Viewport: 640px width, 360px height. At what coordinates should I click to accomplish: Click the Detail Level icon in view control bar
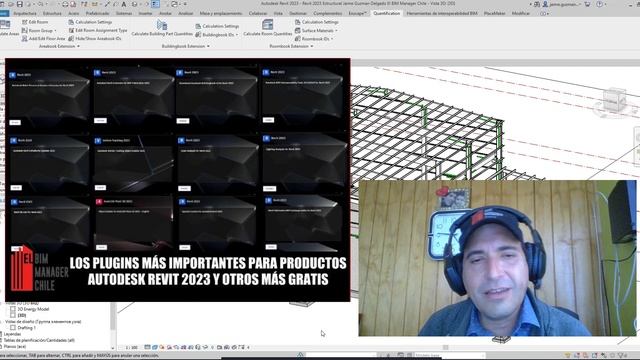click(x=147, y=347)
